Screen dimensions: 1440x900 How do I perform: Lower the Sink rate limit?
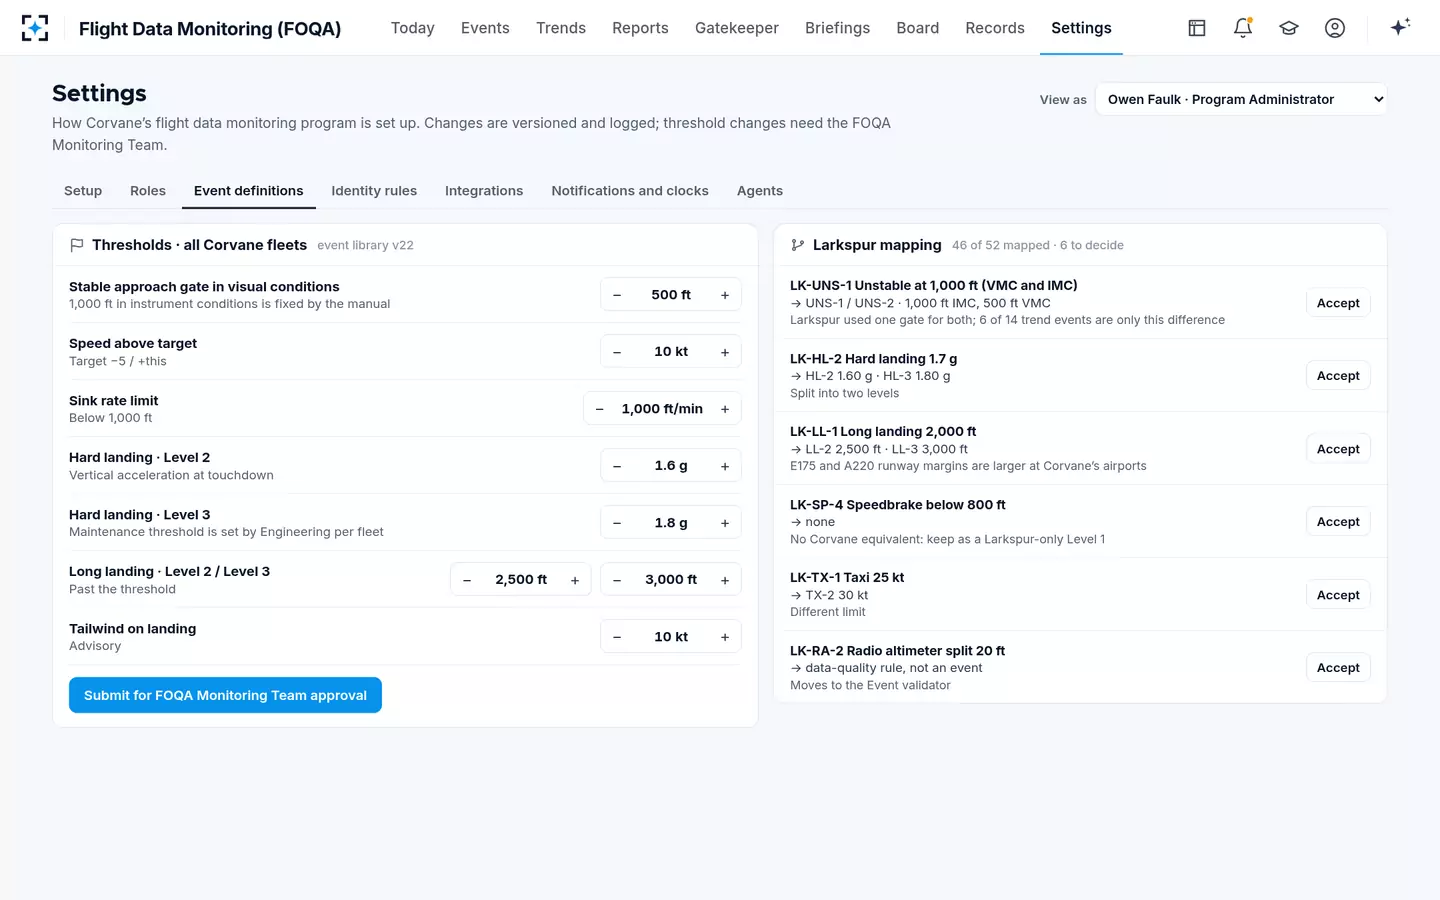coord(600,409)
